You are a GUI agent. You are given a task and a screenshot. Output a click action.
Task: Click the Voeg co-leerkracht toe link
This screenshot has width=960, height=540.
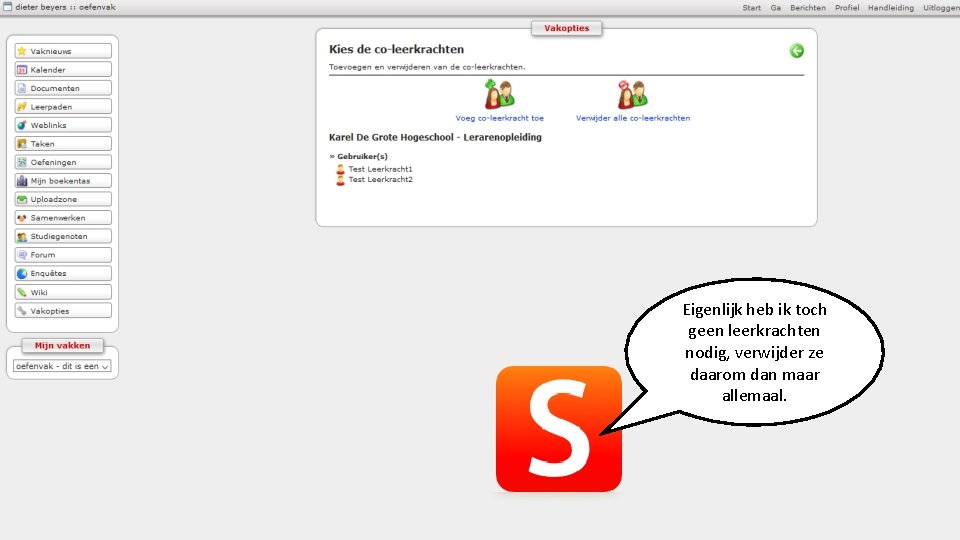pos(500,118)
